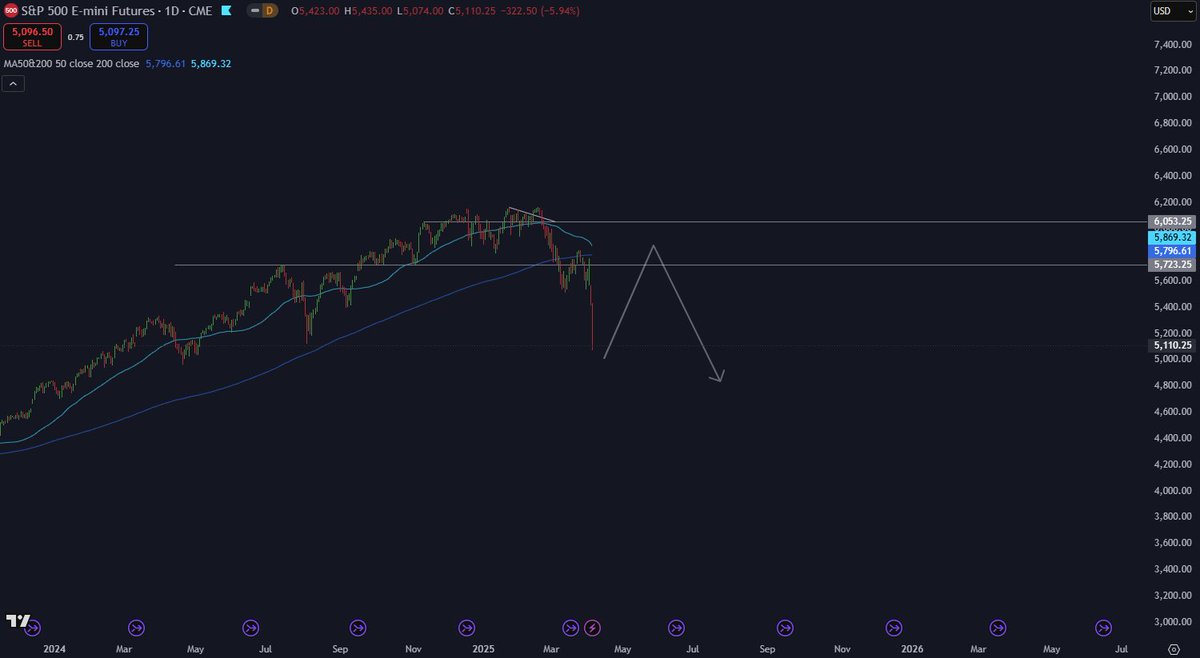This screenshot has height=658, width=1200.
Task: Click the blue 5,796.61 MA price label
Action: pos(1172,251)
